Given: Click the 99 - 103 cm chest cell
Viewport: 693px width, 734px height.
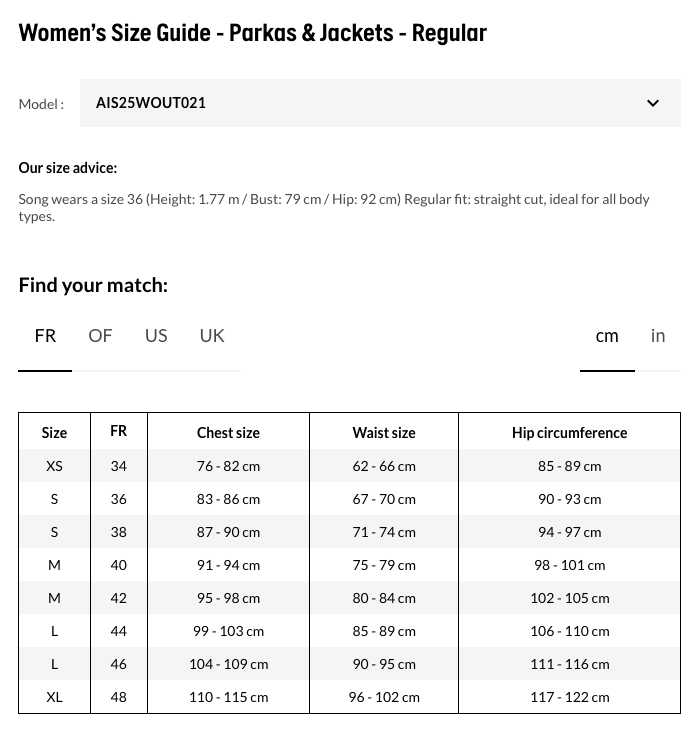Looking at the screenshot, I should (229, 631).
